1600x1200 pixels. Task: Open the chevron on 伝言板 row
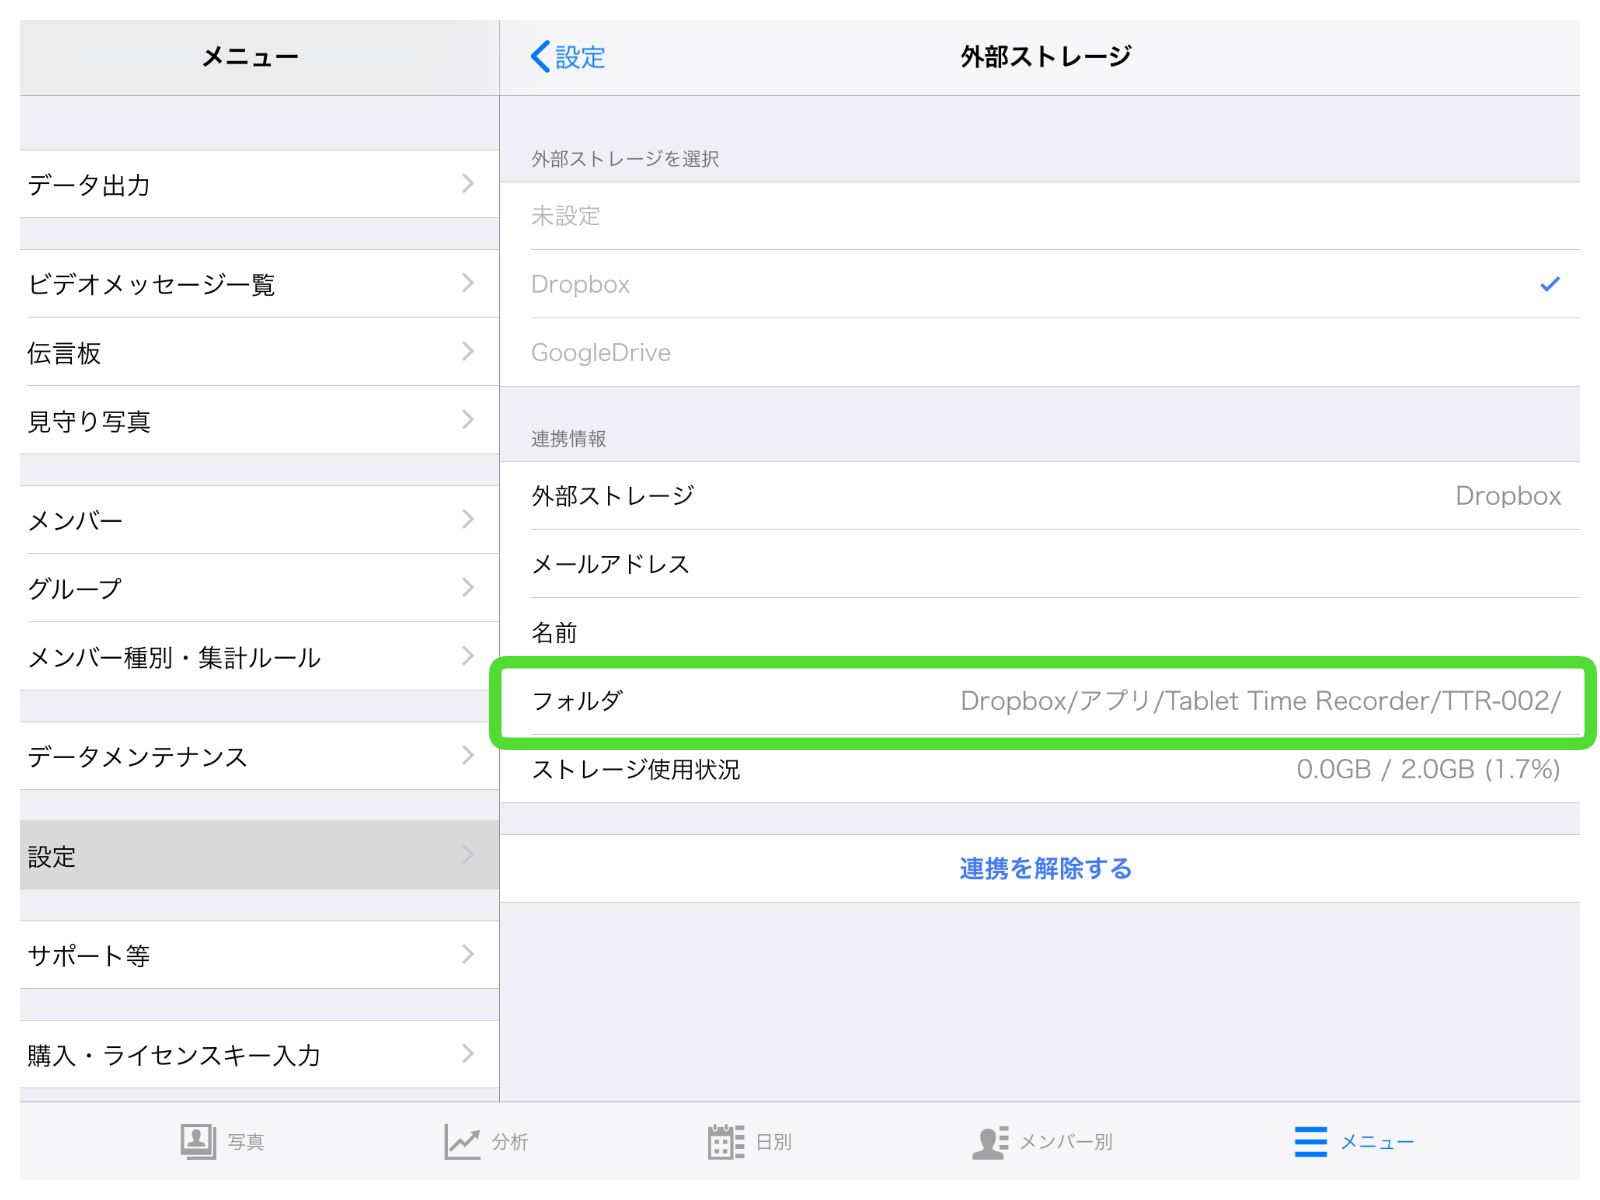coord(468,351)
